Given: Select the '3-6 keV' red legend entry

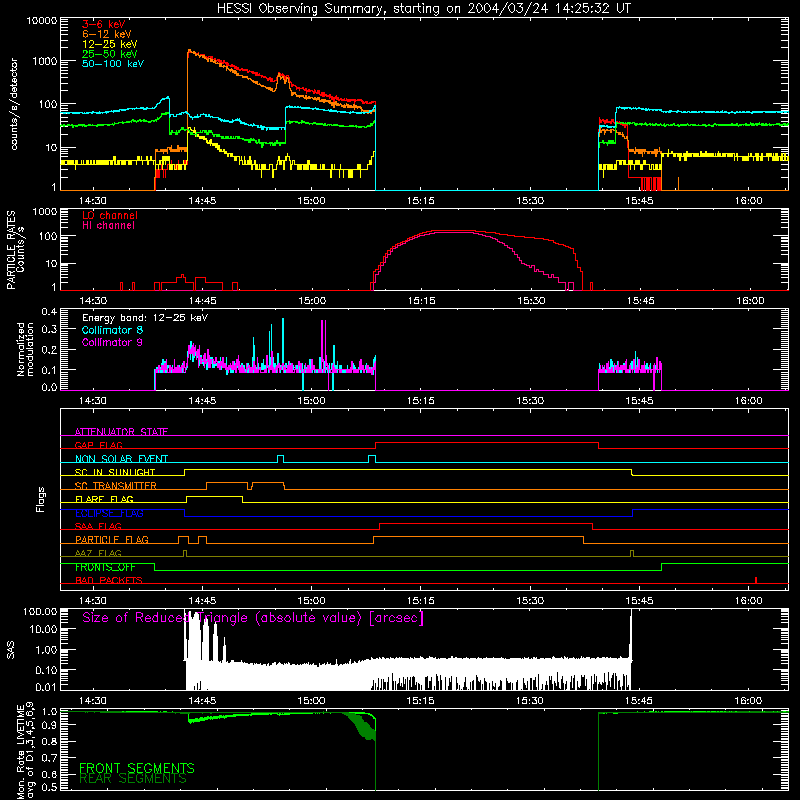Looking at the screenshot, I should (x=104, y=24).
